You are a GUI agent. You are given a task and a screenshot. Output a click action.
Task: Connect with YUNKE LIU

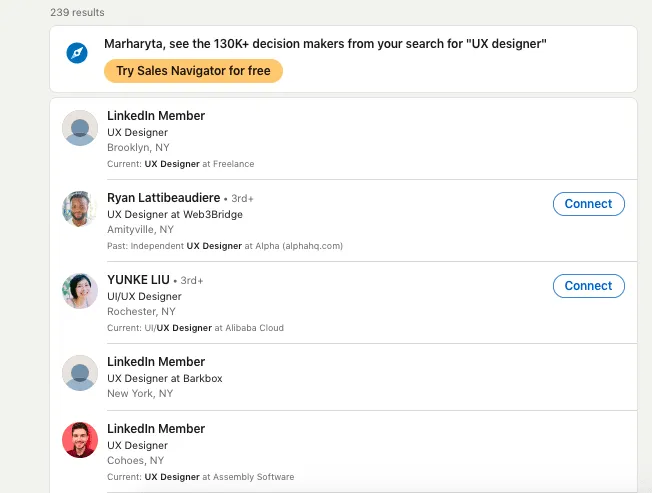coord(588,286)
